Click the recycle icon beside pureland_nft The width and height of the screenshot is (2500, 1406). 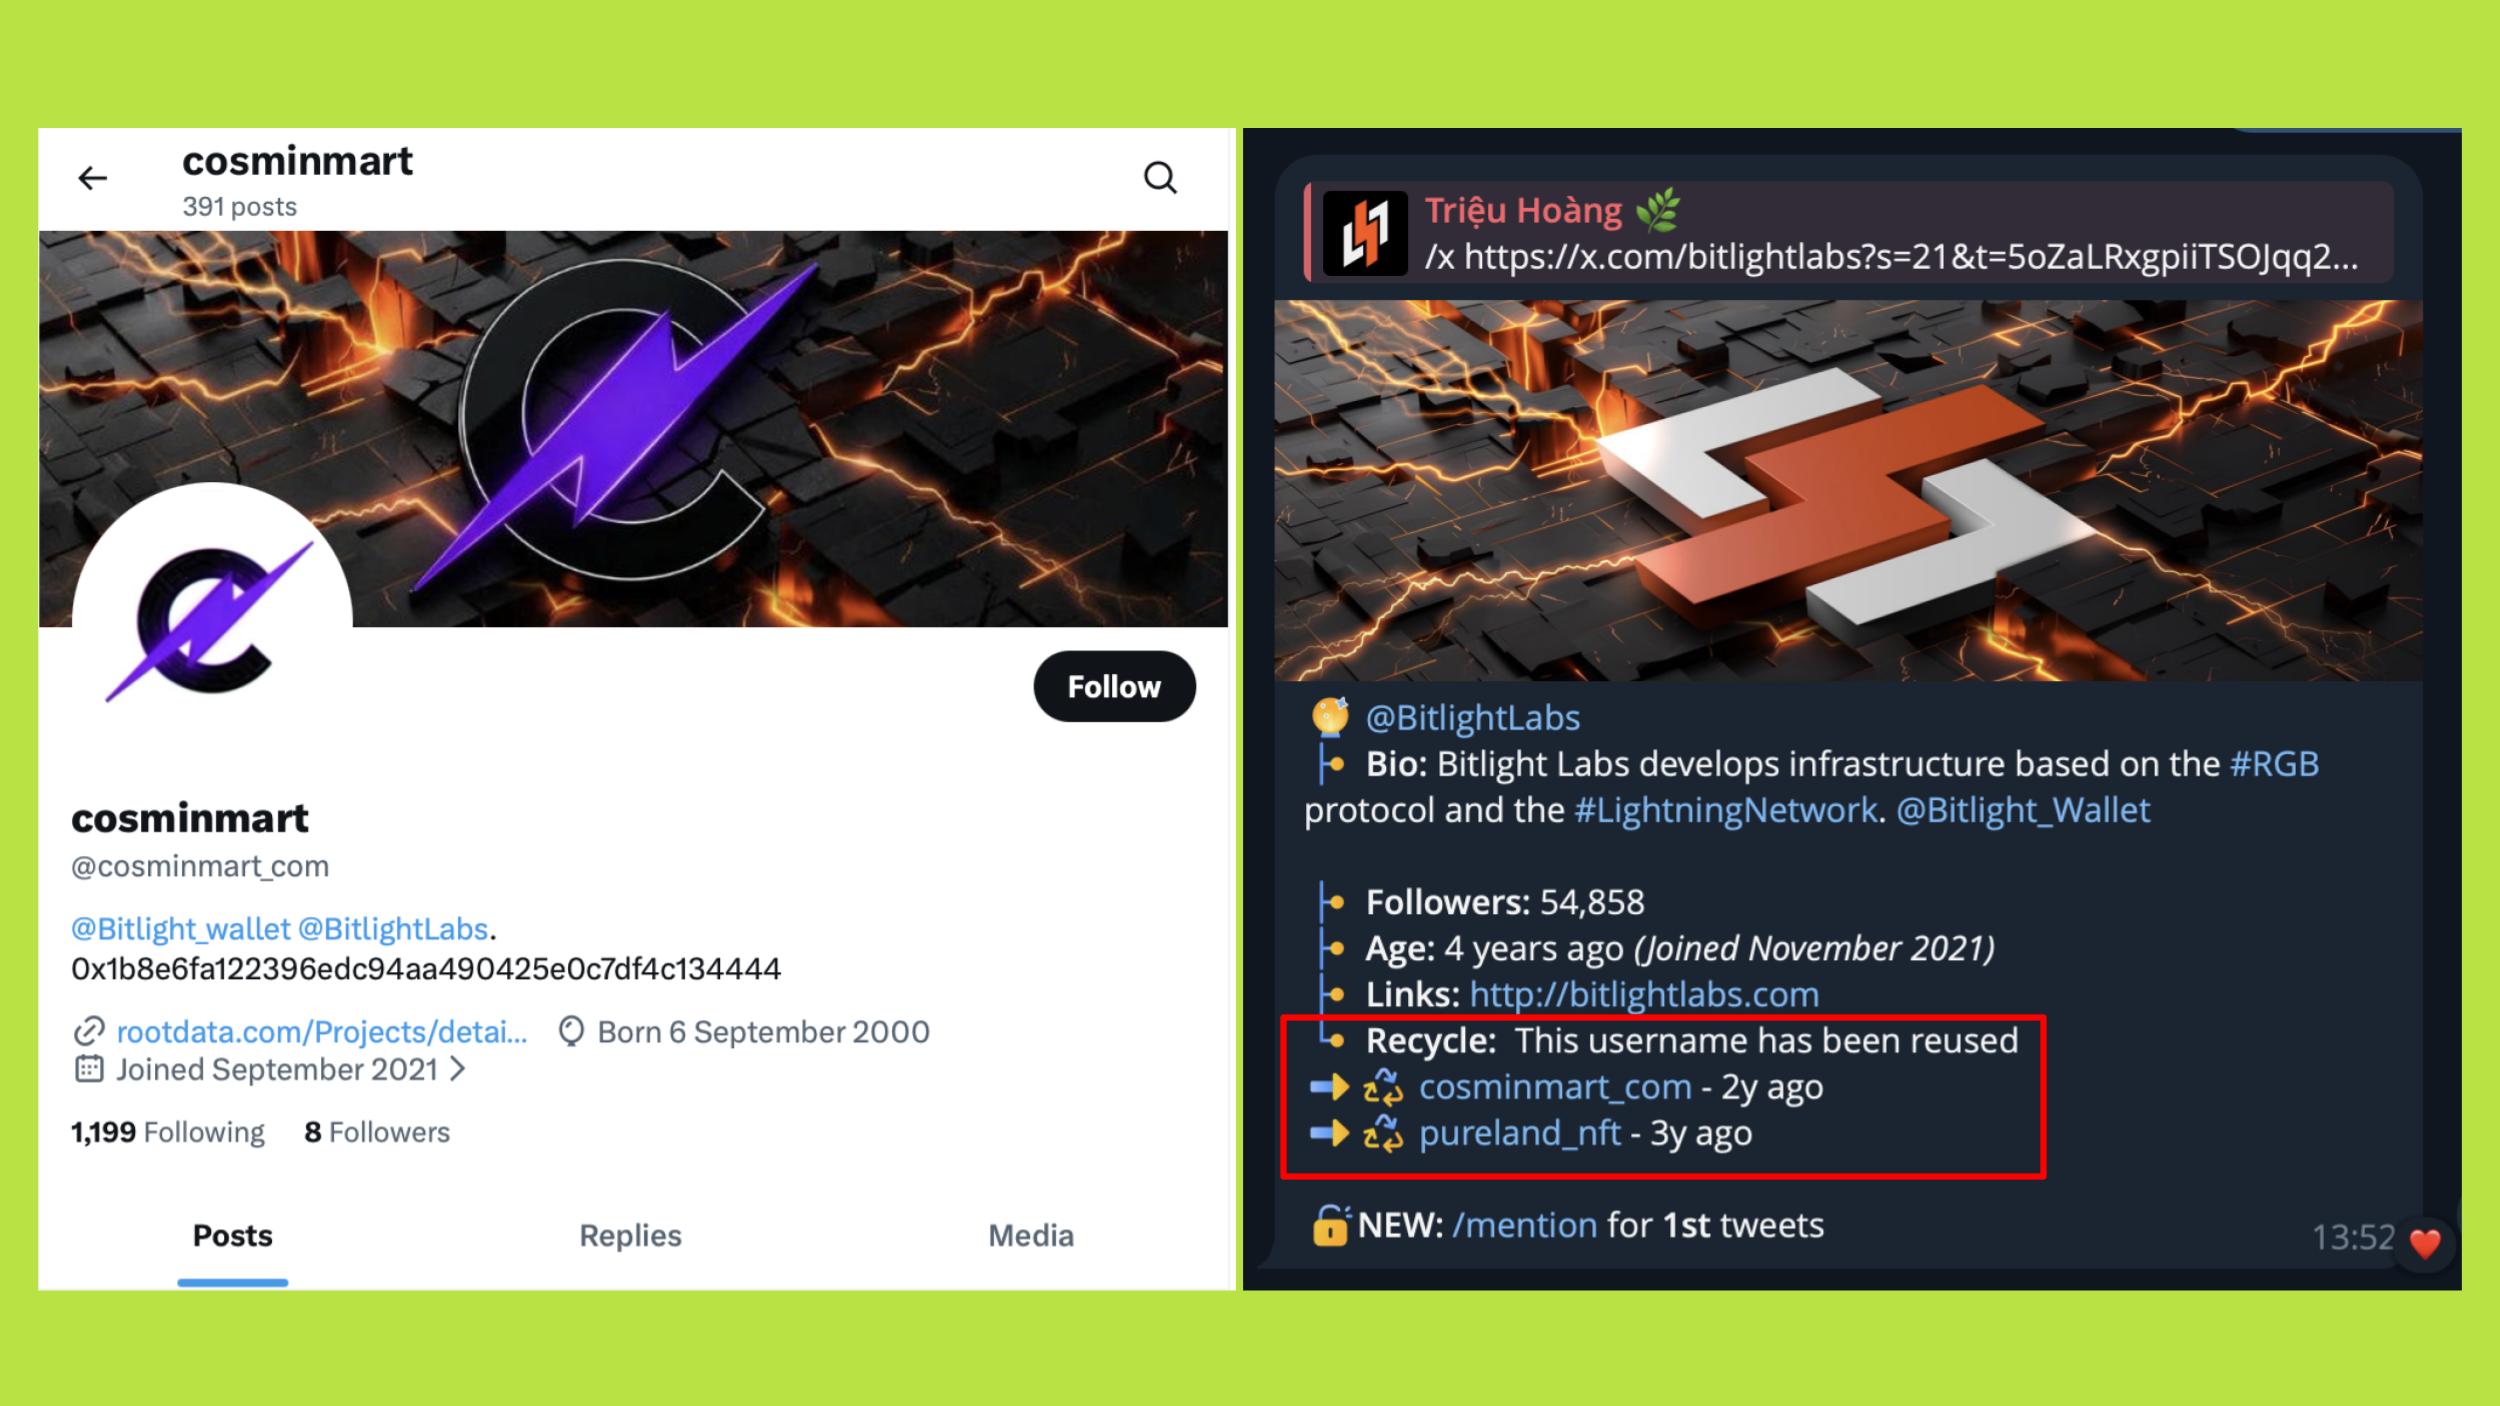1383,1133
